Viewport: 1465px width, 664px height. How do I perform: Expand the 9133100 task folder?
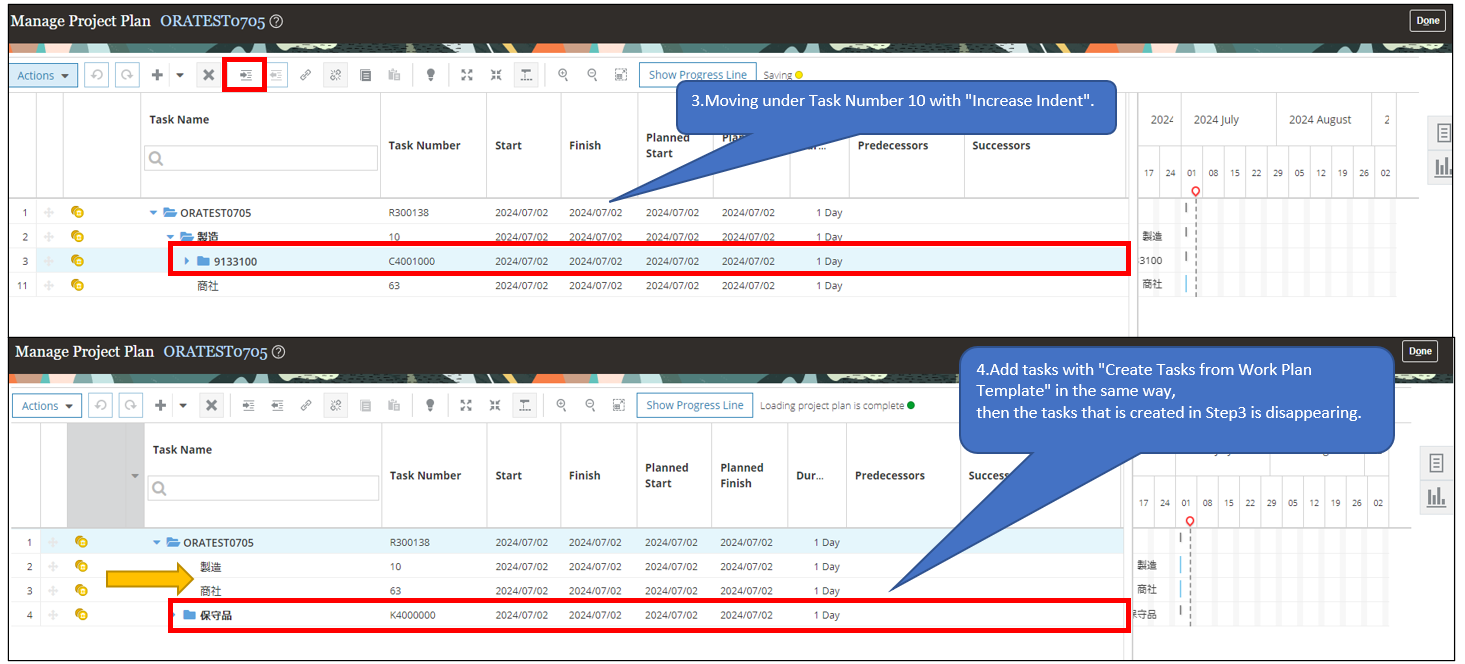click(186, 261)
